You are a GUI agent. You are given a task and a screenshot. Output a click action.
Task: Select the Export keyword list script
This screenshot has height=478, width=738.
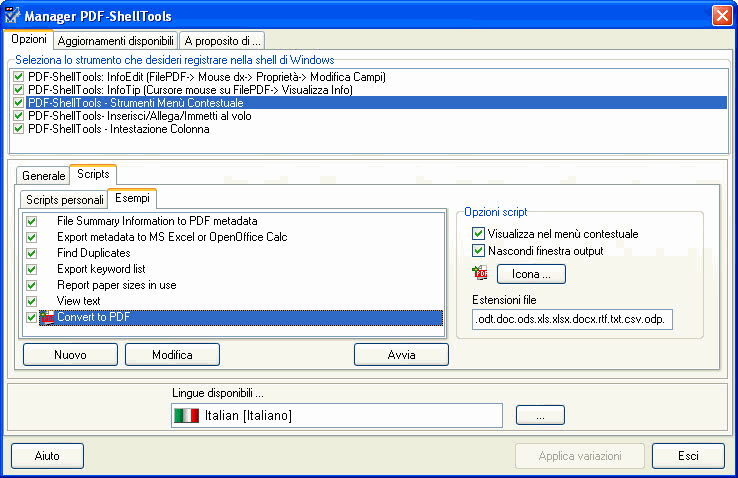[101, 269]
